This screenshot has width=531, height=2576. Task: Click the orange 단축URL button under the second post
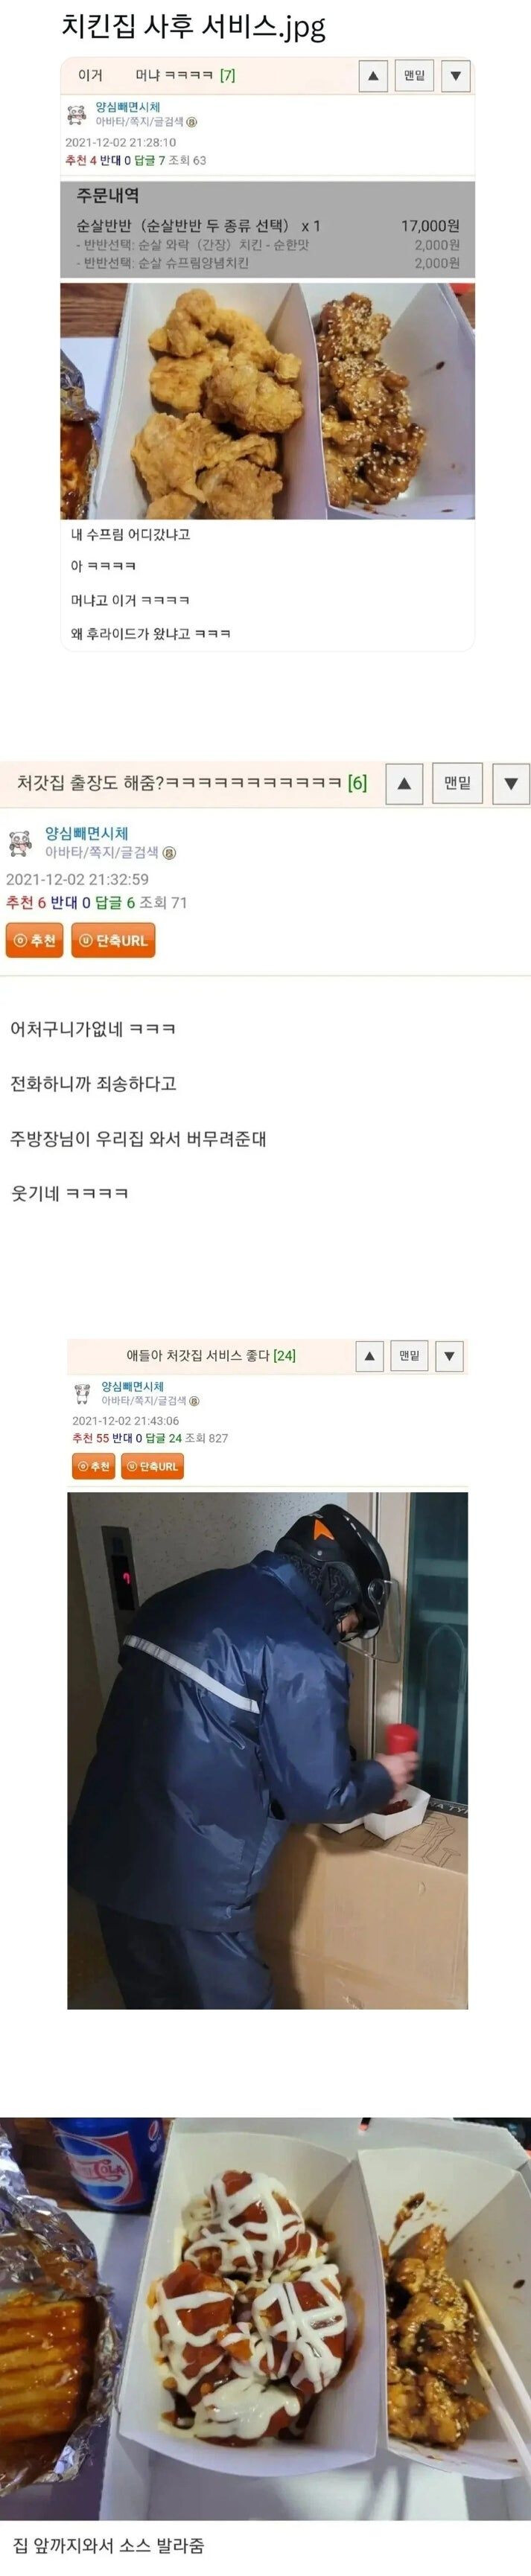pos(113,940)
